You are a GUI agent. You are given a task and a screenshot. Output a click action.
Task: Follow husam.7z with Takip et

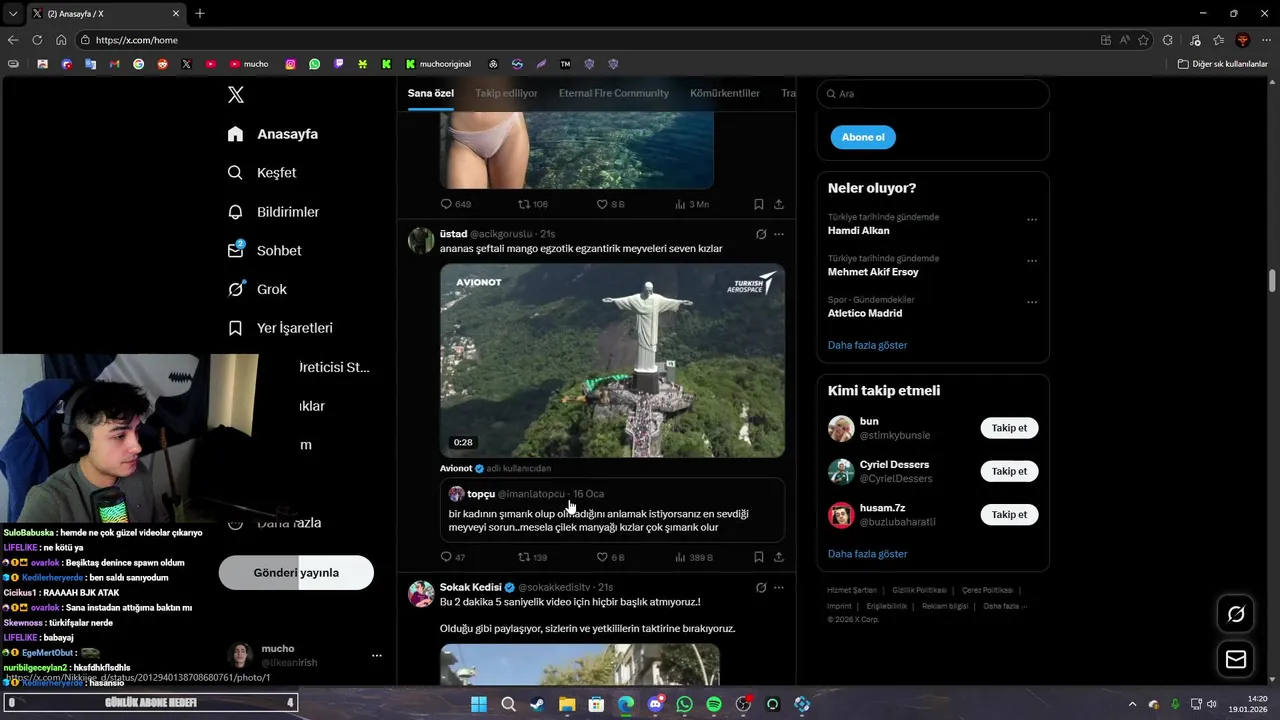point(1009,514)
